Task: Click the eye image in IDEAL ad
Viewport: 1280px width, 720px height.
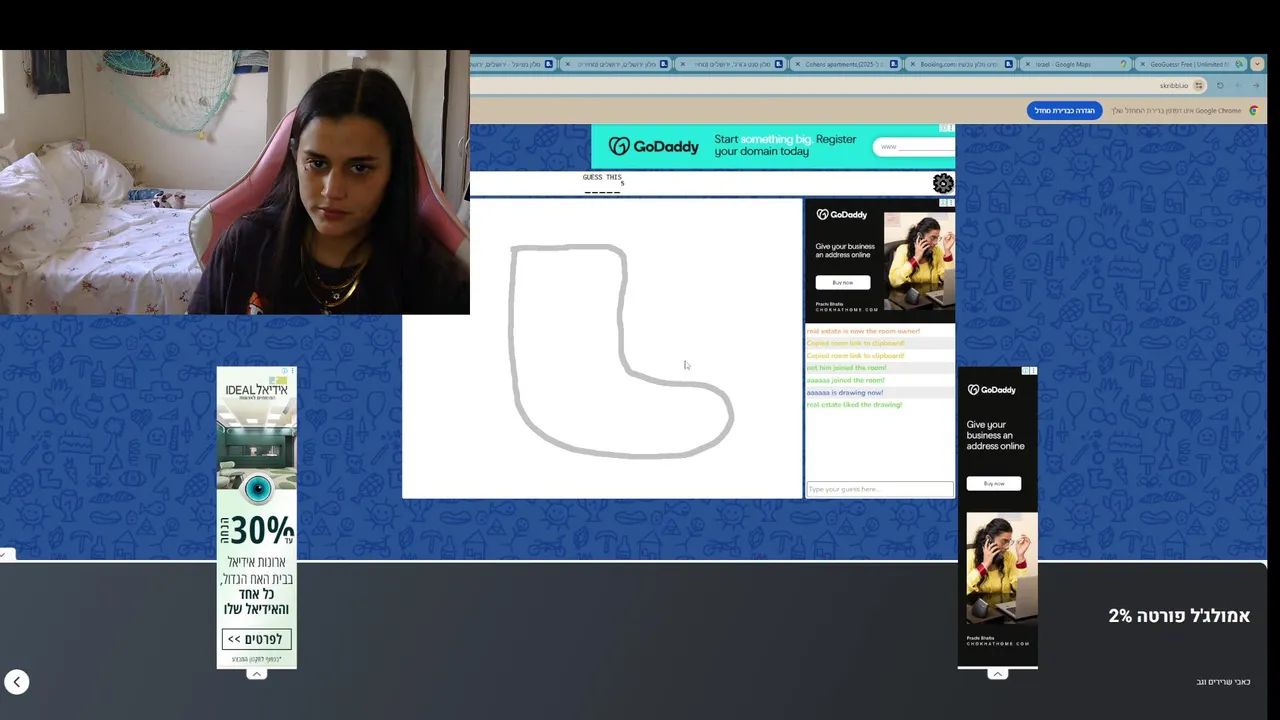Action: tap(258, 489)
